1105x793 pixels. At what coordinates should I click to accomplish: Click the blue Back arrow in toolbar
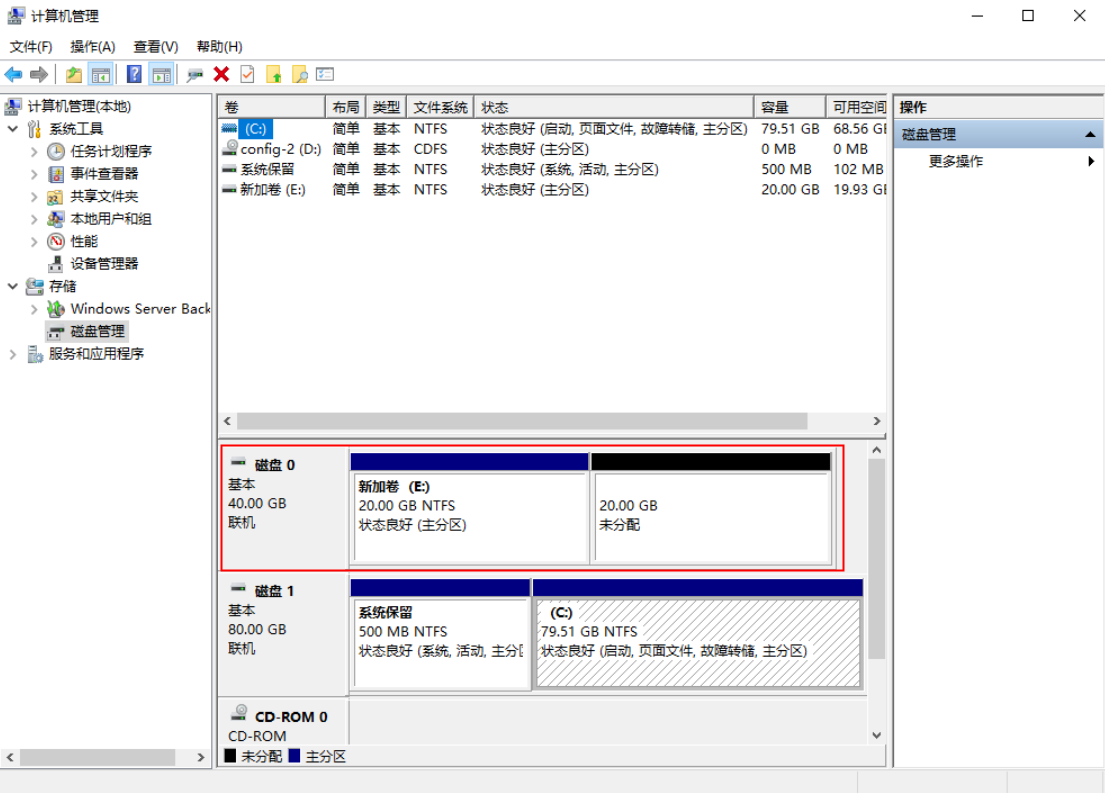[14, 74]
